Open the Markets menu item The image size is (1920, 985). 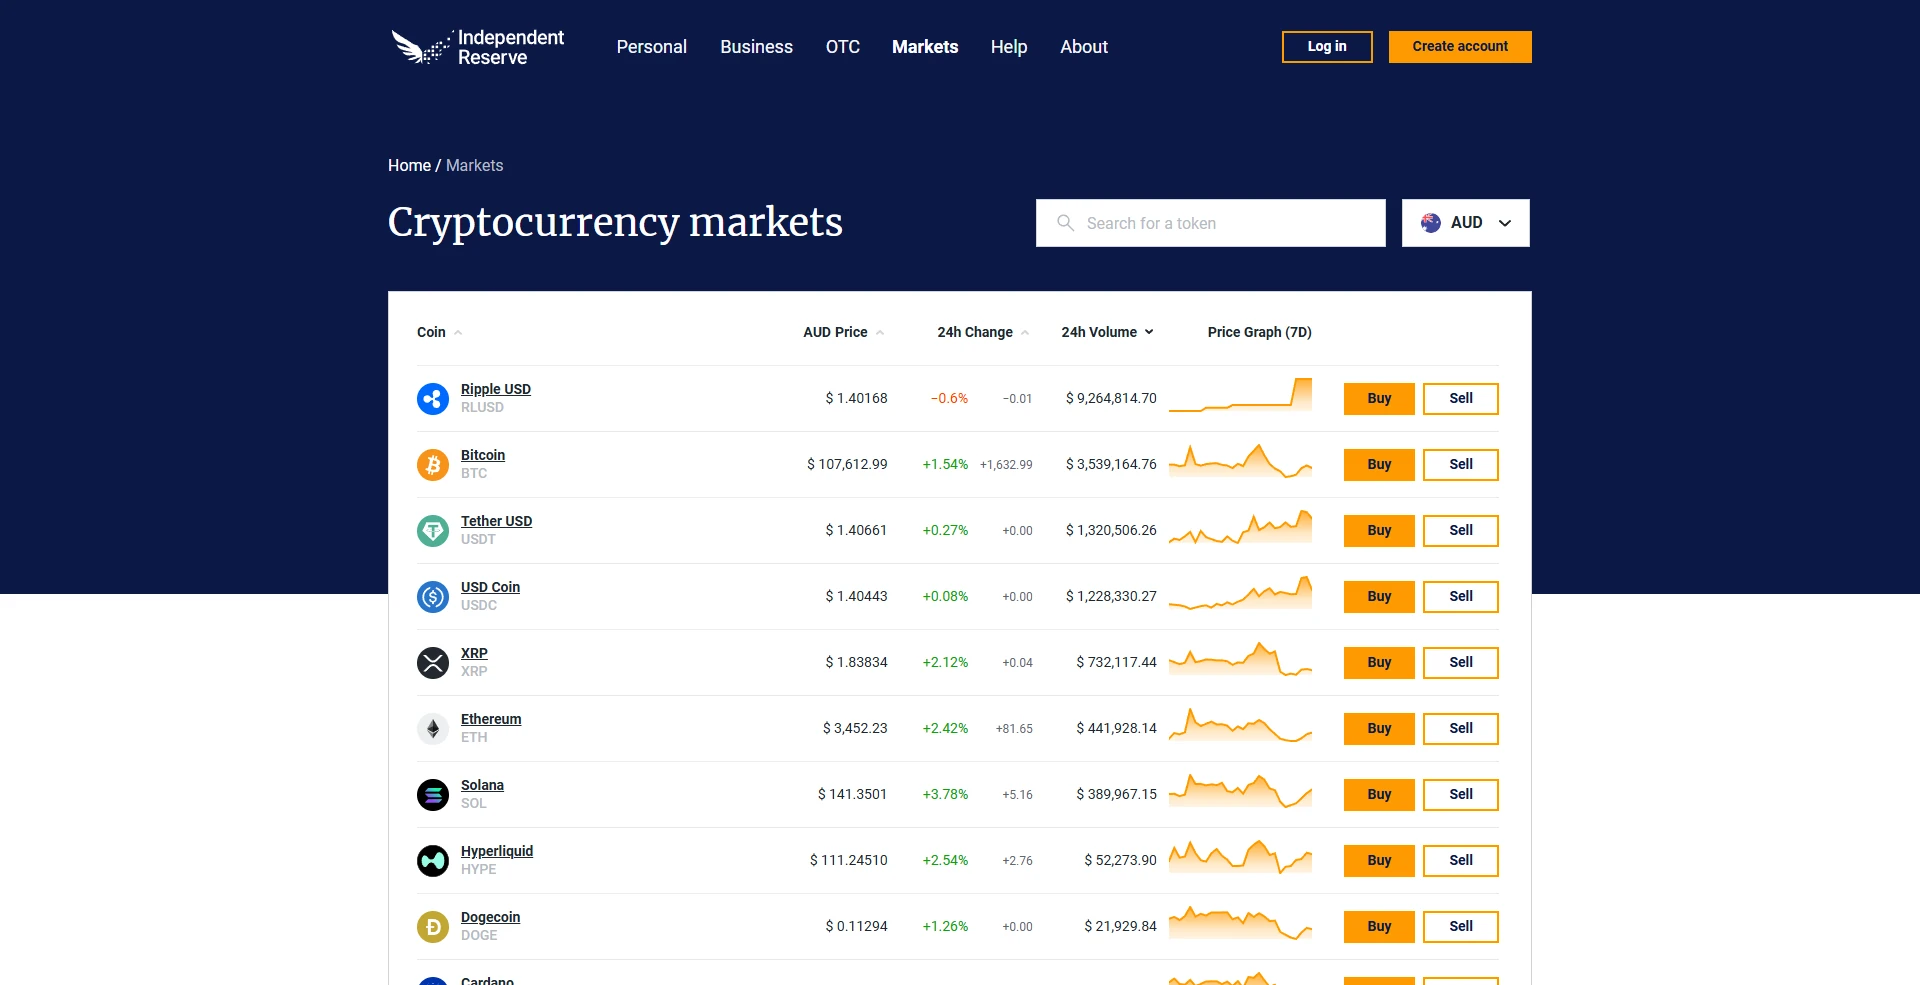point(925,47)
